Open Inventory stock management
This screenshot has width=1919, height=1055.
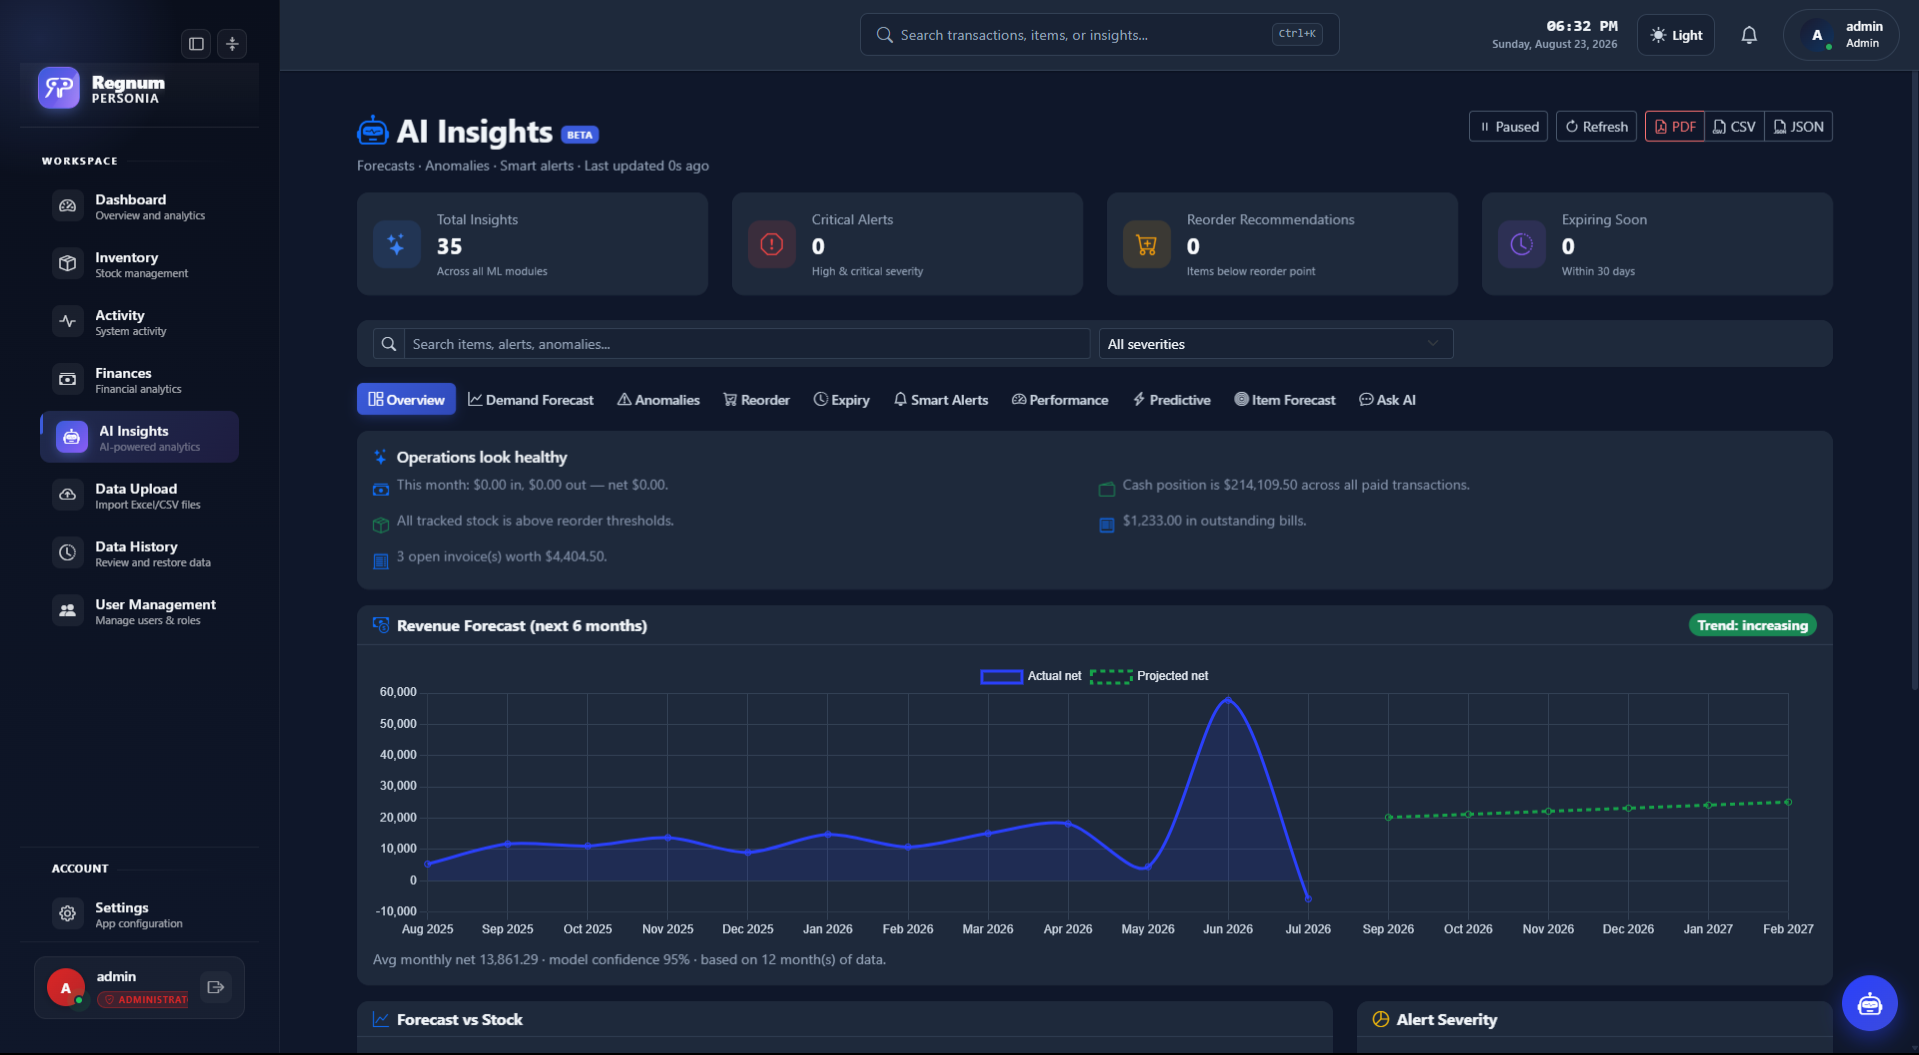tap(140, 264)
